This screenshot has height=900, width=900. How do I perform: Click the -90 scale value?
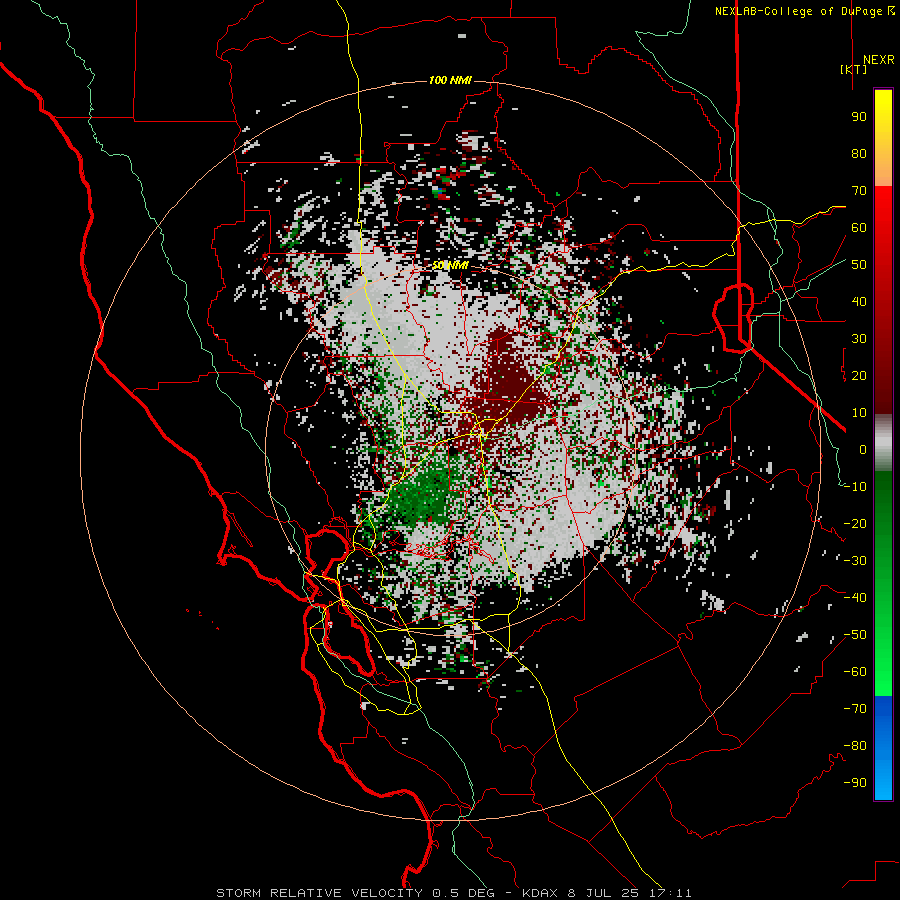855,783
